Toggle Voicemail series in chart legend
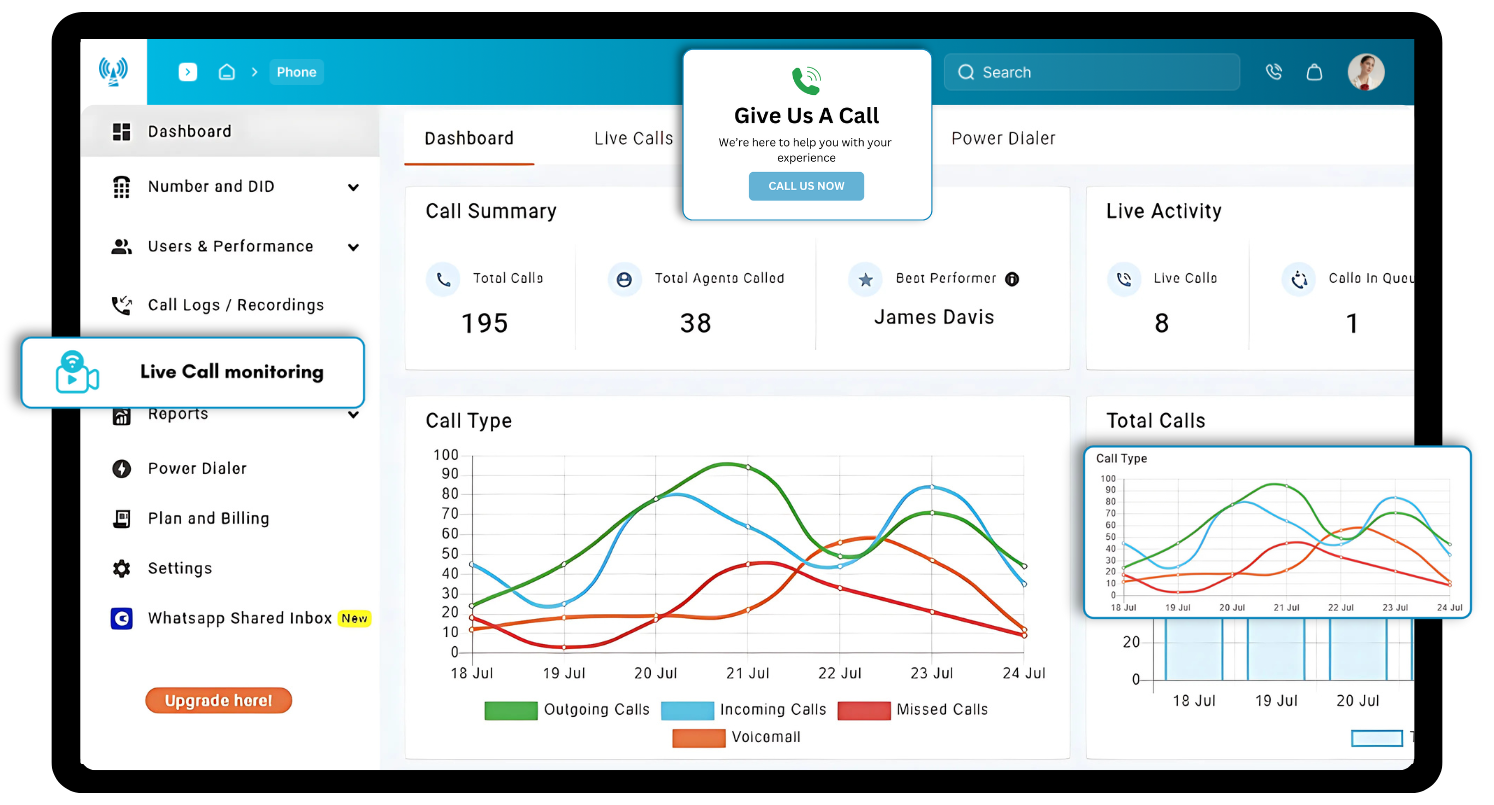Viewport: 1494px width, 805px height. (x=699, y=738)
